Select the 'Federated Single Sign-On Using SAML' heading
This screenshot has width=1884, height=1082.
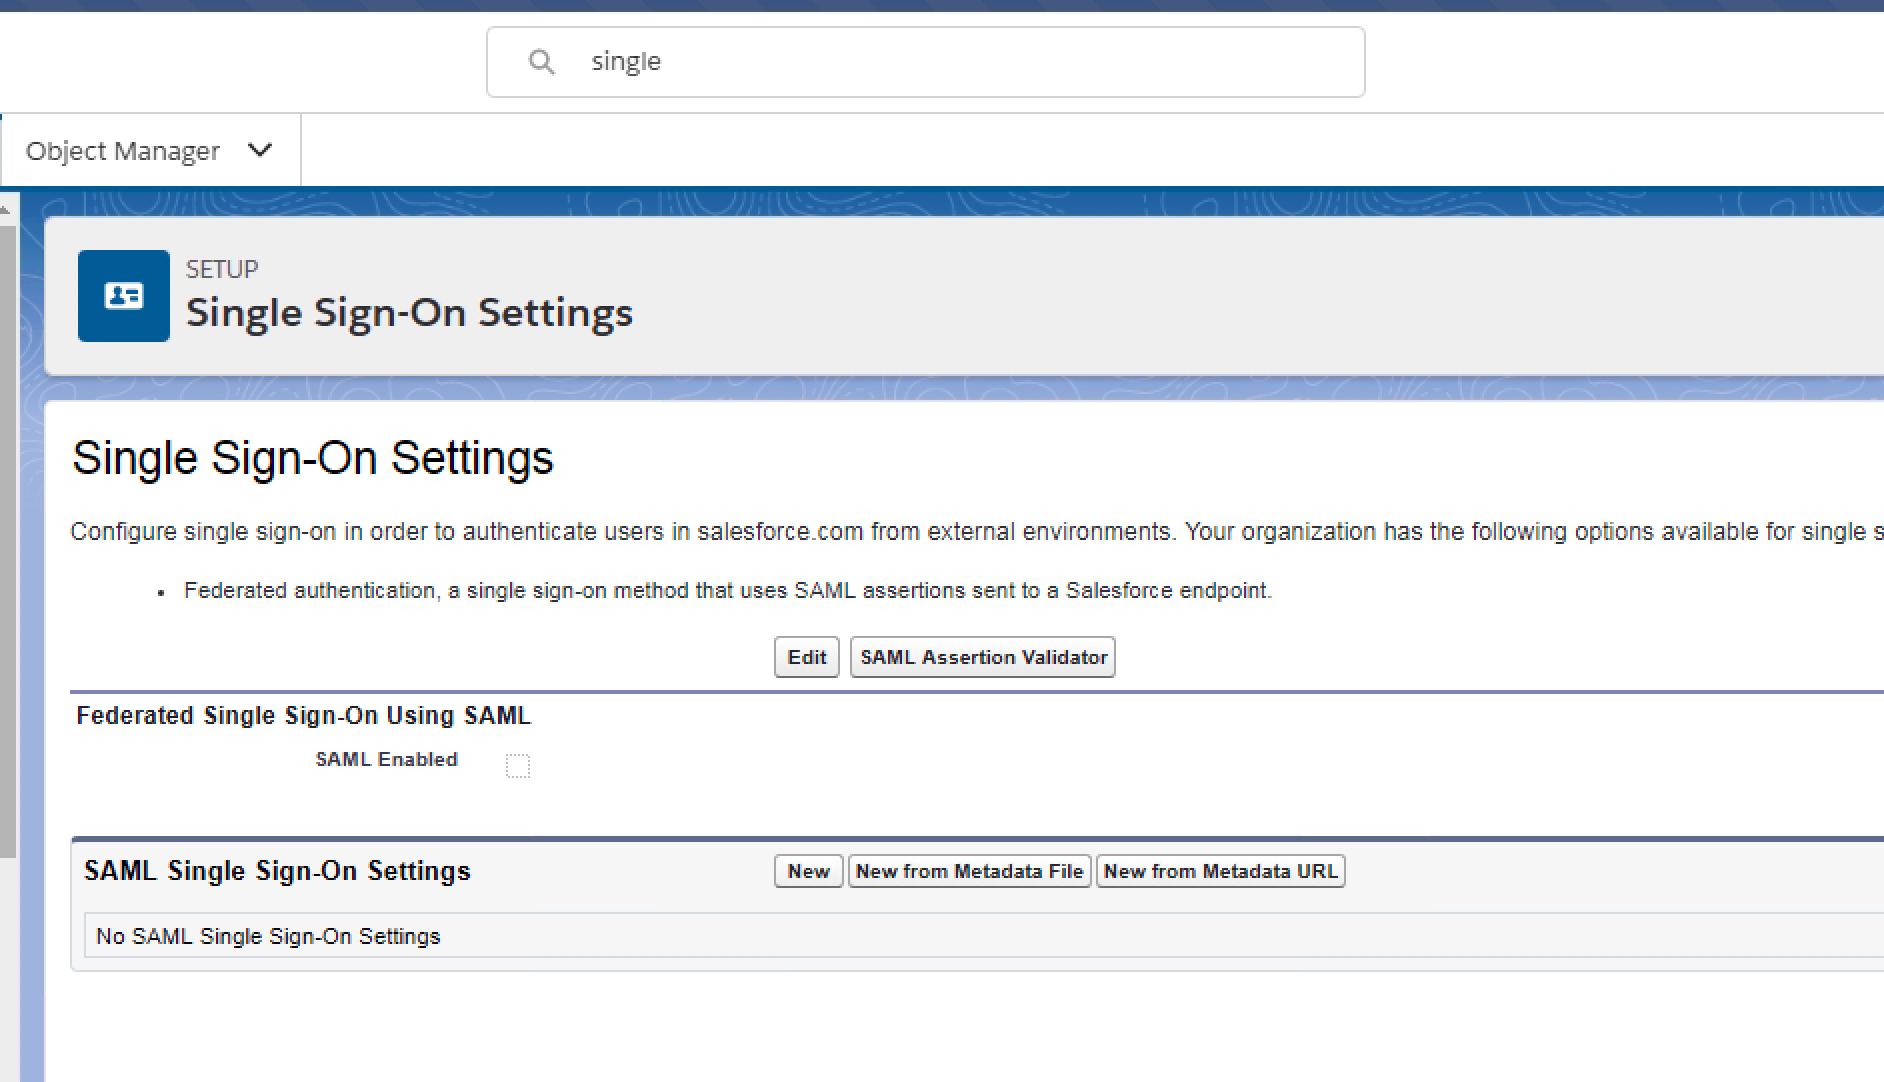(304, 716)
